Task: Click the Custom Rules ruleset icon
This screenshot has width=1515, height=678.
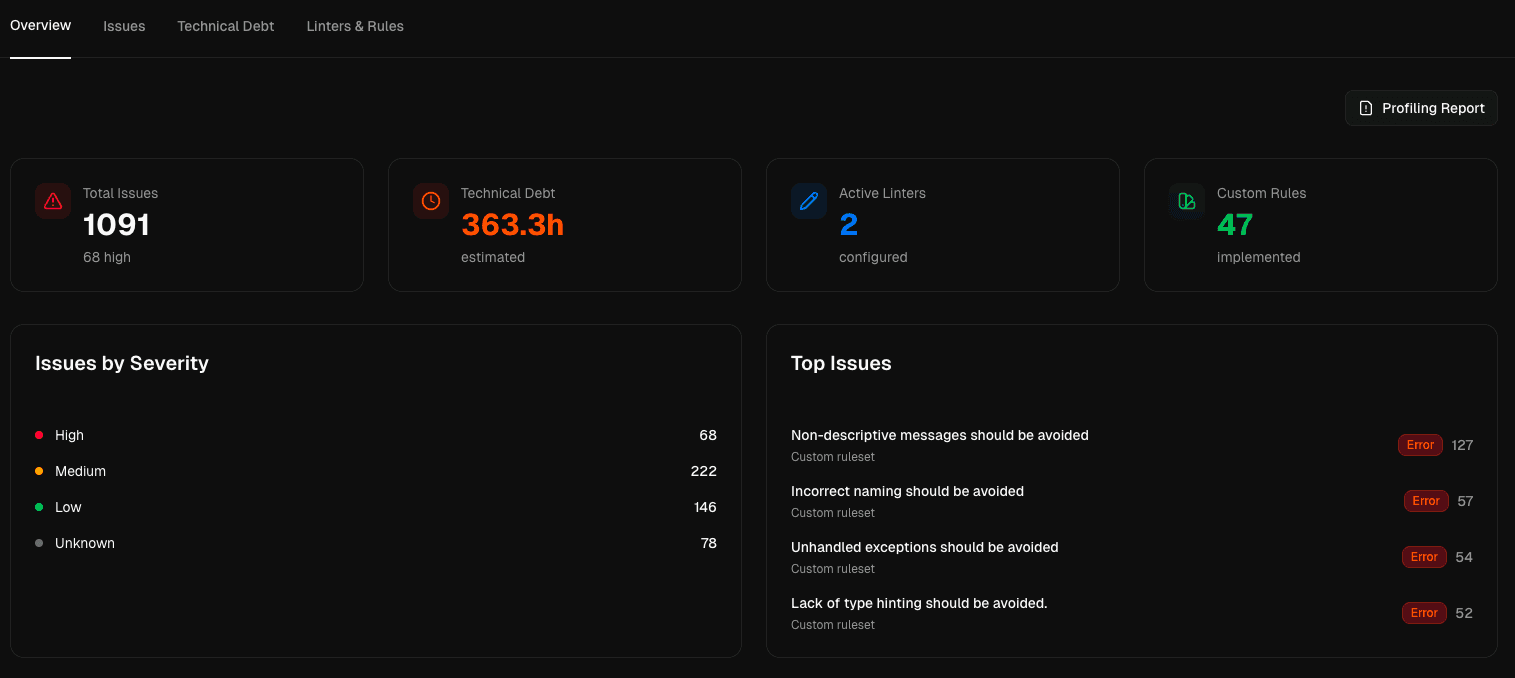Action: [1186, 201]
